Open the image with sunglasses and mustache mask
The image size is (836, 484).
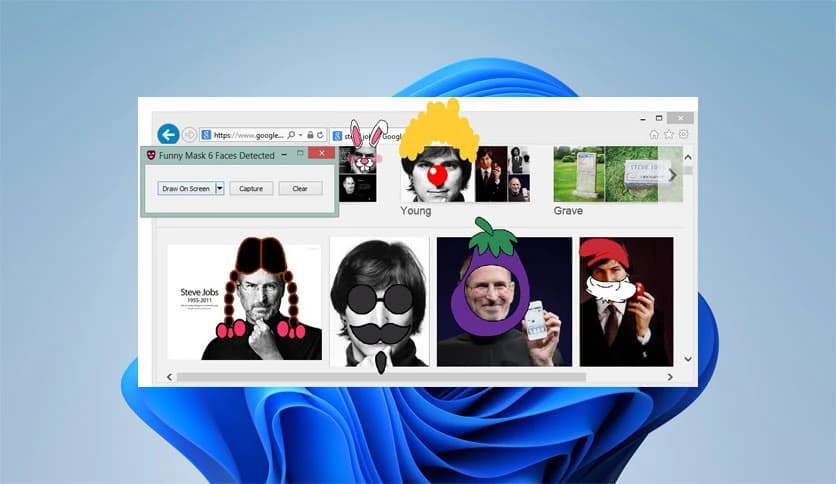[x=380, y=302]
